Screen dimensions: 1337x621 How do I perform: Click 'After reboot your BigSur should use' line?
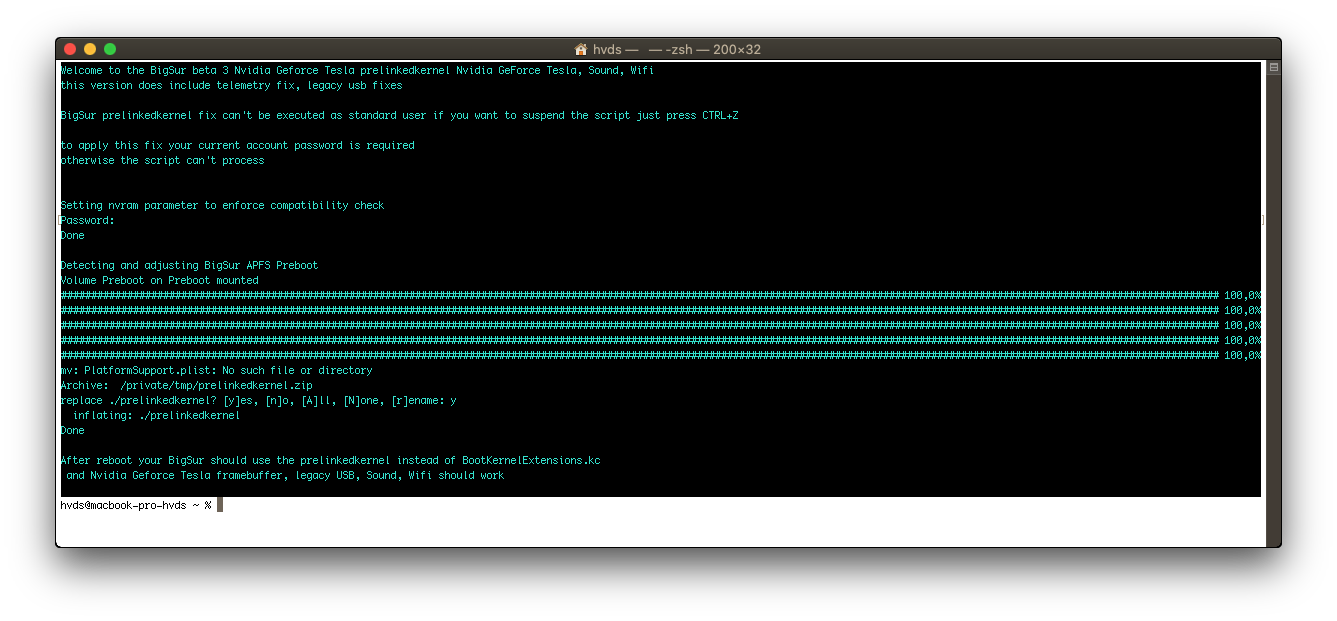point(330,460)
